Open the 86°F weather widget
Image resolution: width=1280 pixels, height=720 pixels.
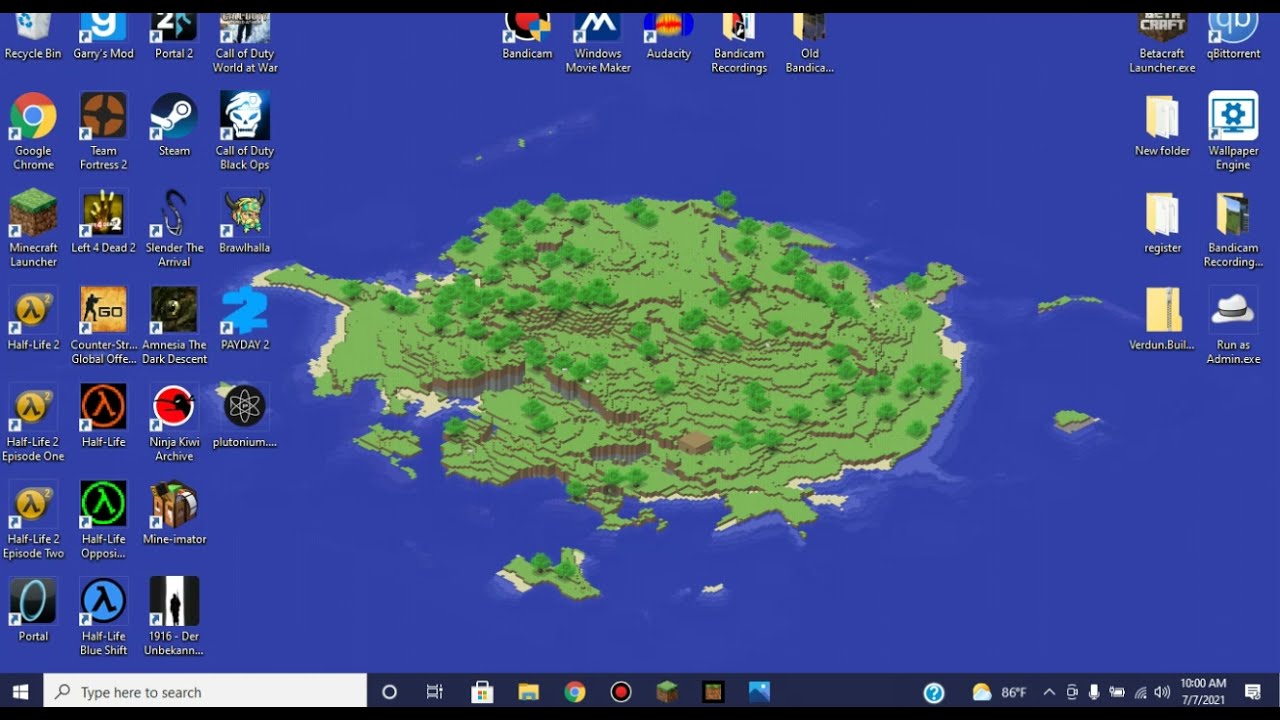point(999,692)
